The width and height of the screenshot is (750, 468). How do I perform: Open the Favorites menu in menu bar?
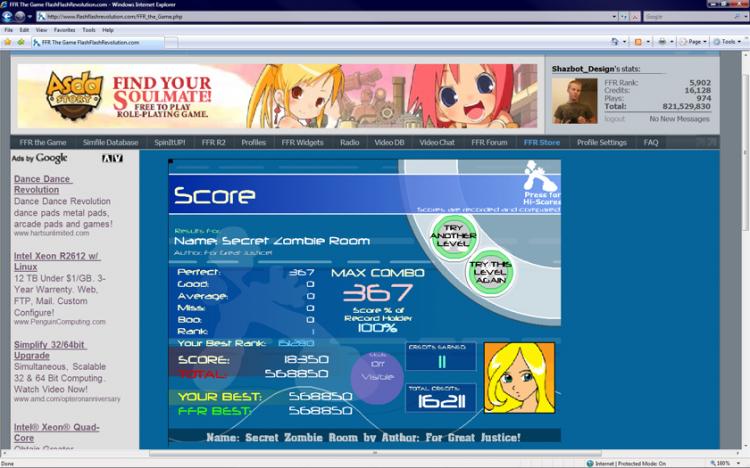click(x=64, y=30)
